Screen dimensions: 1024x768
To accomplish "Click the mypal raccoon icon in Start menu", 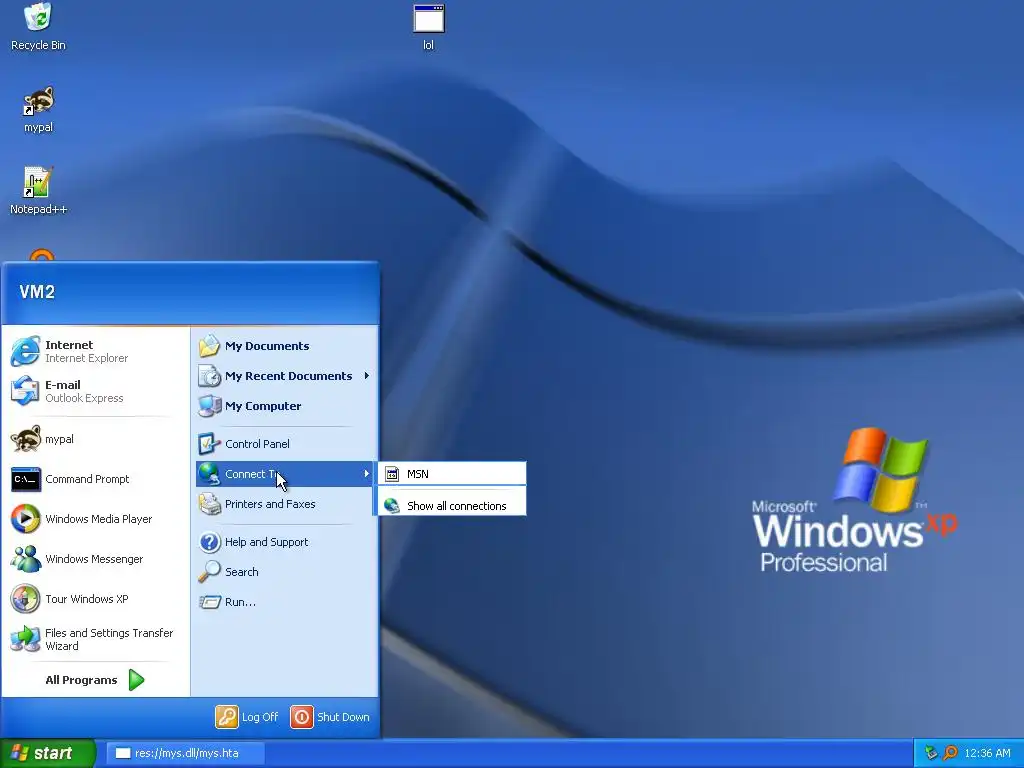I will 25,439.
